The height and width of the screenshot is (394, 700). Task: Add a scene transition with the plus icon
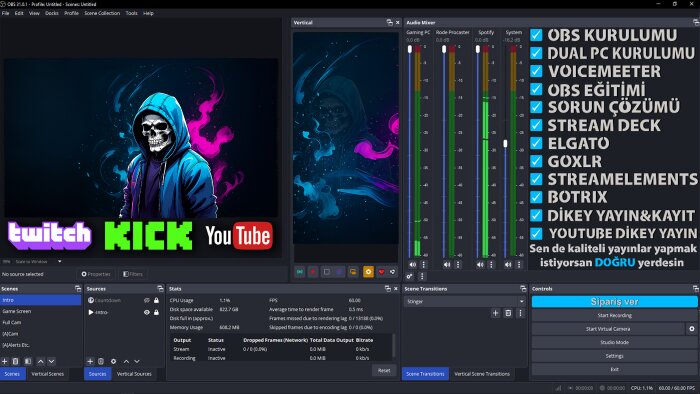[x=496, y=313]
